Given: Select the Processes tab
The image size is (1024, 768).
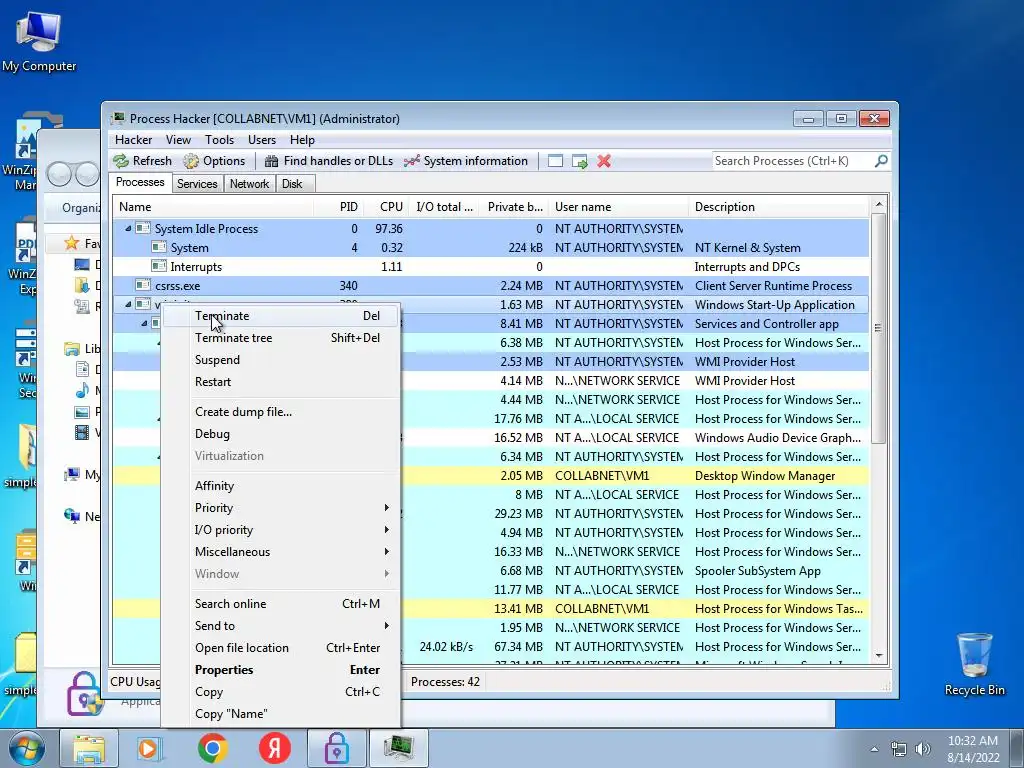Looking at the screenshot, I should (140, 182).
